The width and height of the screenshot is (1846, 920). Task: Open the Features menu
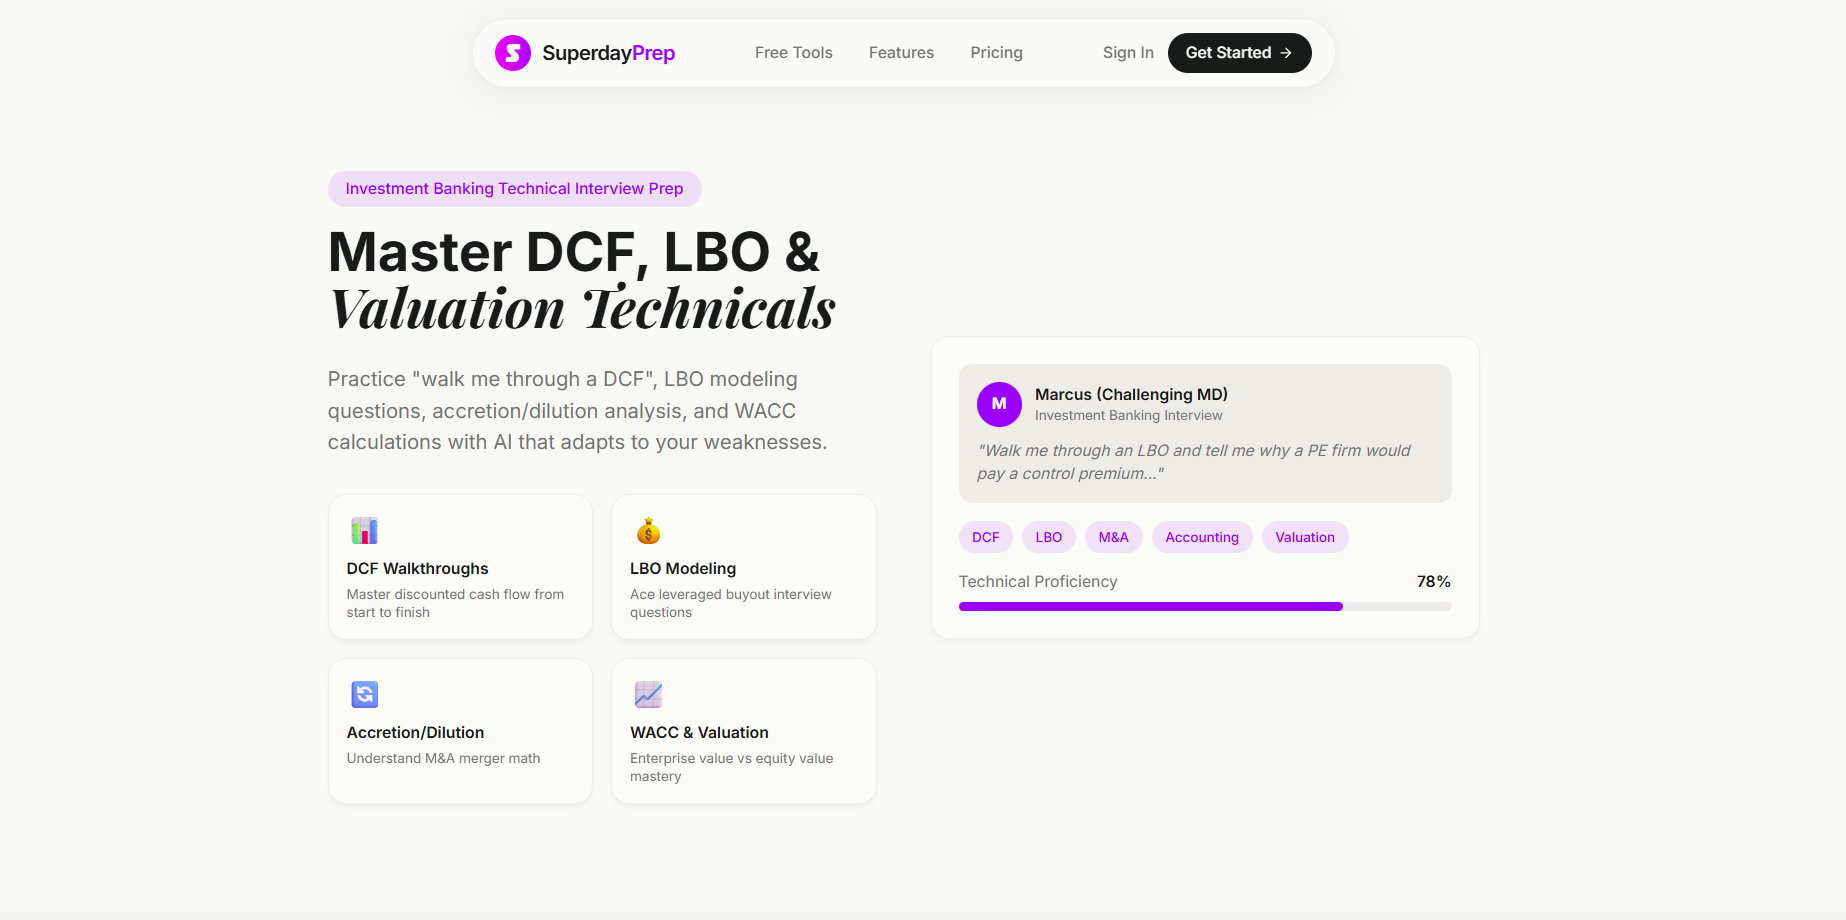tap(901, 52)
